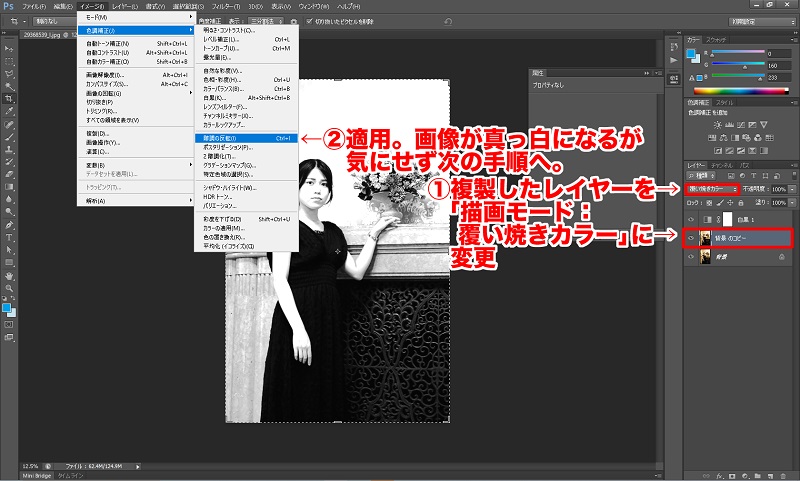The height and width of the screenshot is (481, 800).
Task: Select the History Brush tool
Action: coord(9,162)
